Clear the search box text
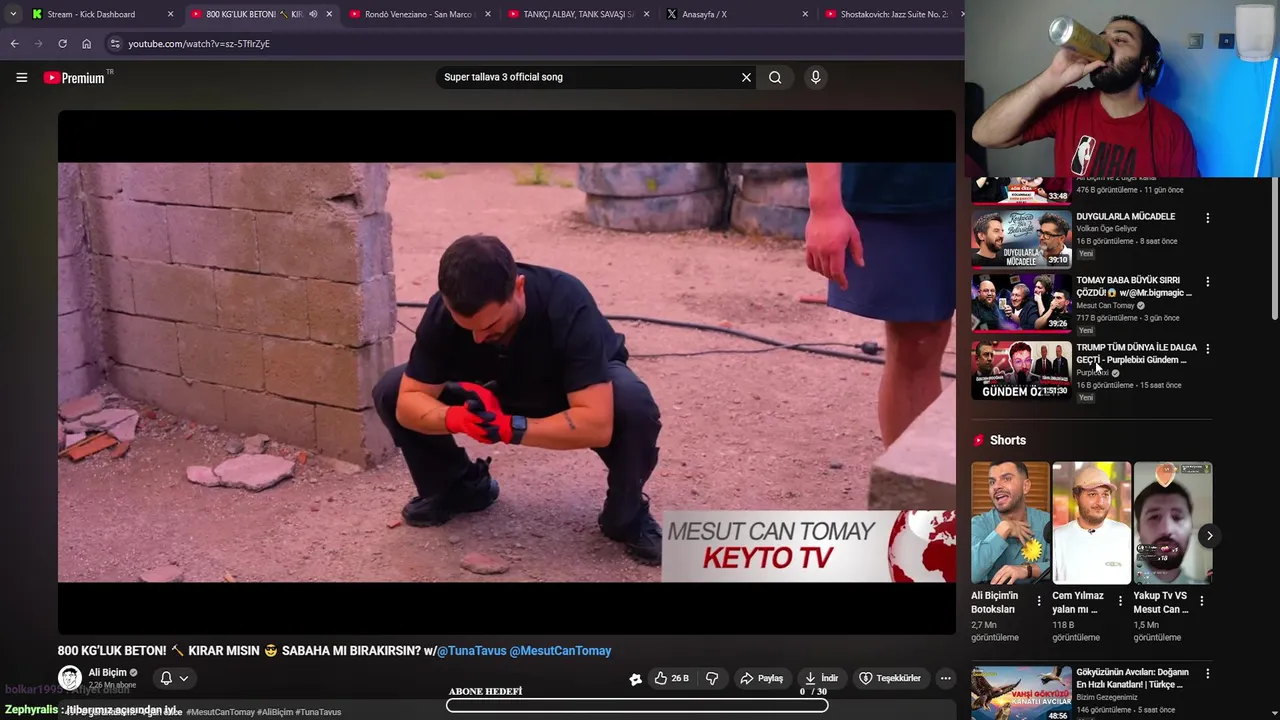Image resolution: width=1280 pixels, height=720 pixels. (746, 77)
